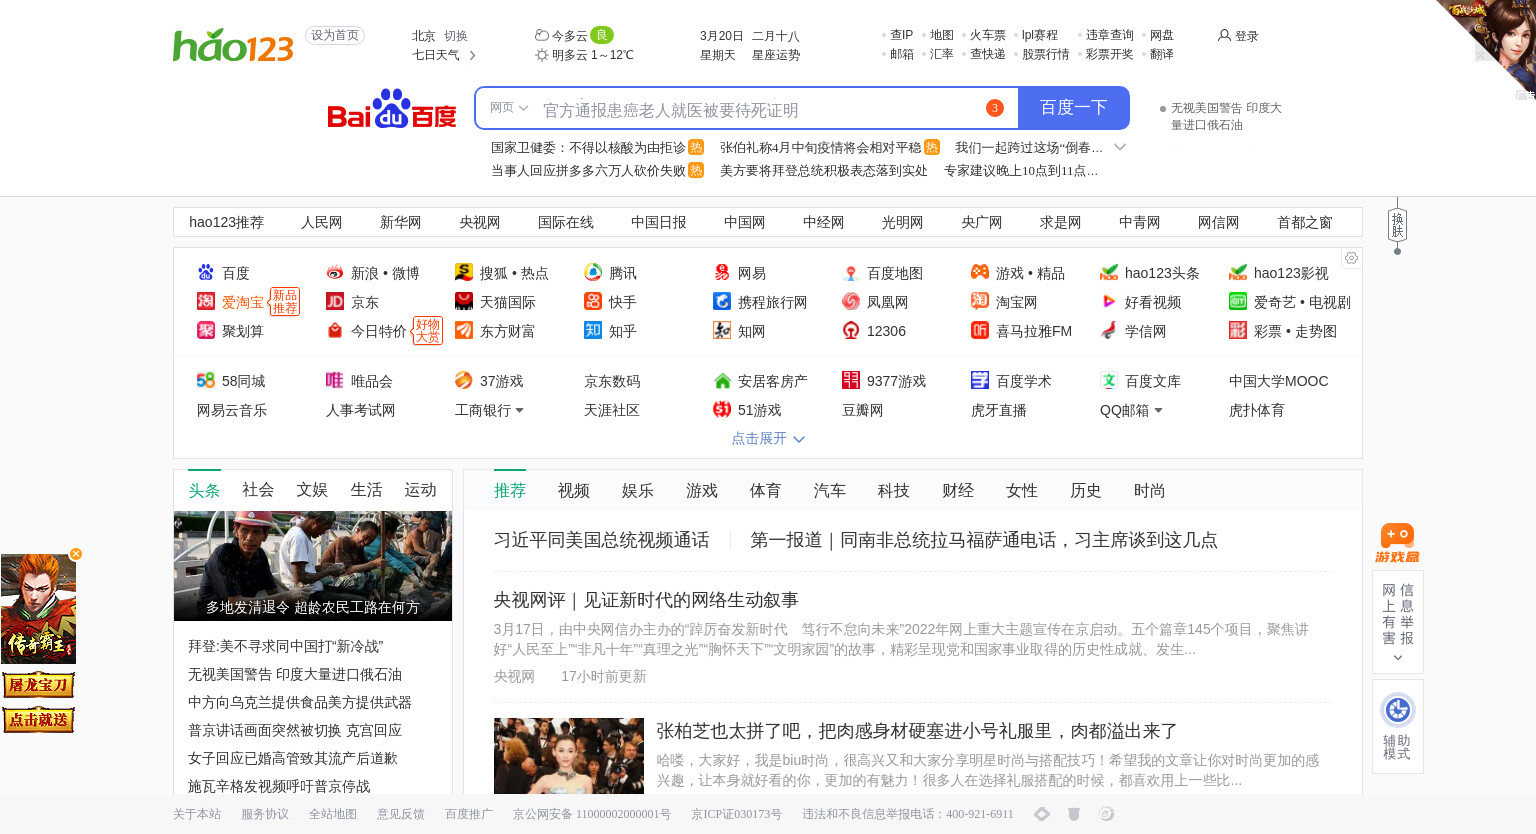
Task: Open the Anjuke real estate icon
Action: click(x=721, y=380)
